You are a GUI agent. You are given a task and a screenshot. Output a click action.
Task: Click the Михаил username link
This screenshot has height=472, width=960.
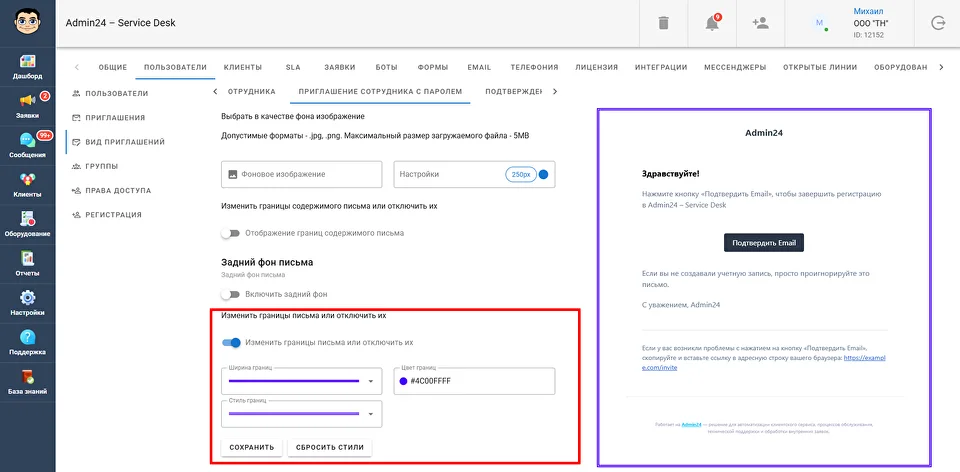coord(869,12)
